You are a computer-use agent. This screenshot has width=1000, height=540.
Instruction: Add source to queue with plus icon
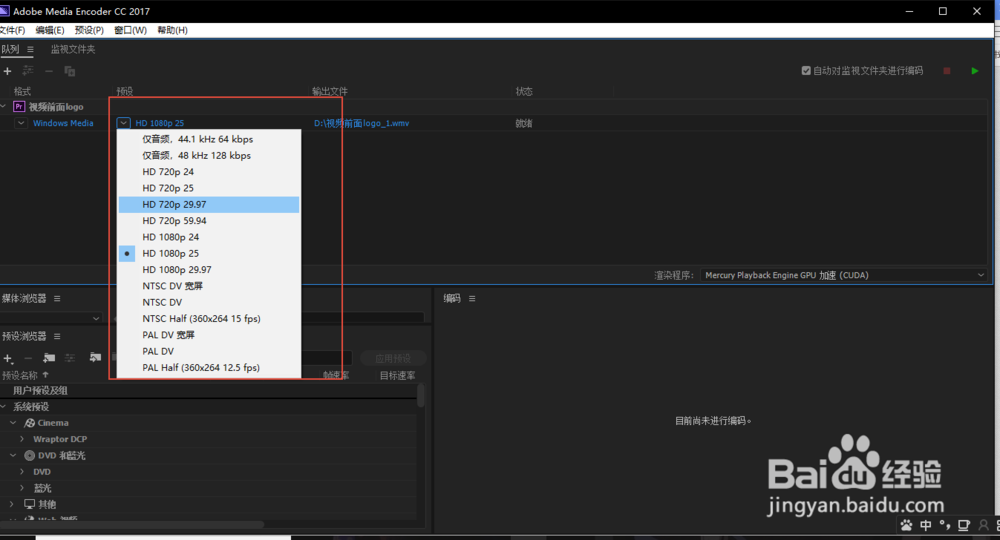pos(8,71)
